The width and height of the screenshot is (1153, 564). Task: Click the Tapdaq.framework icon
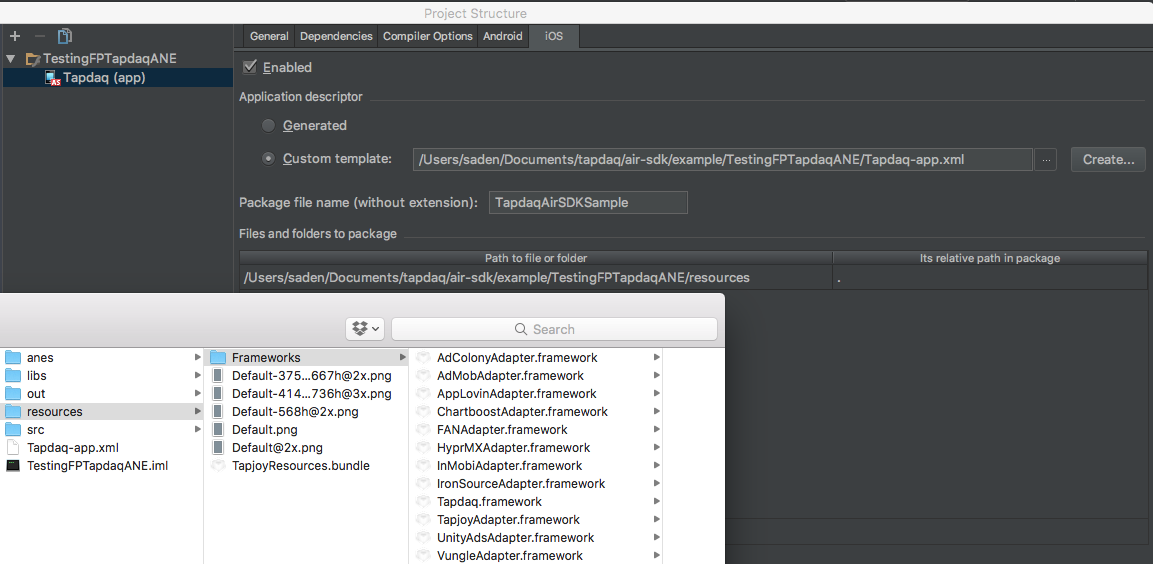423,501
